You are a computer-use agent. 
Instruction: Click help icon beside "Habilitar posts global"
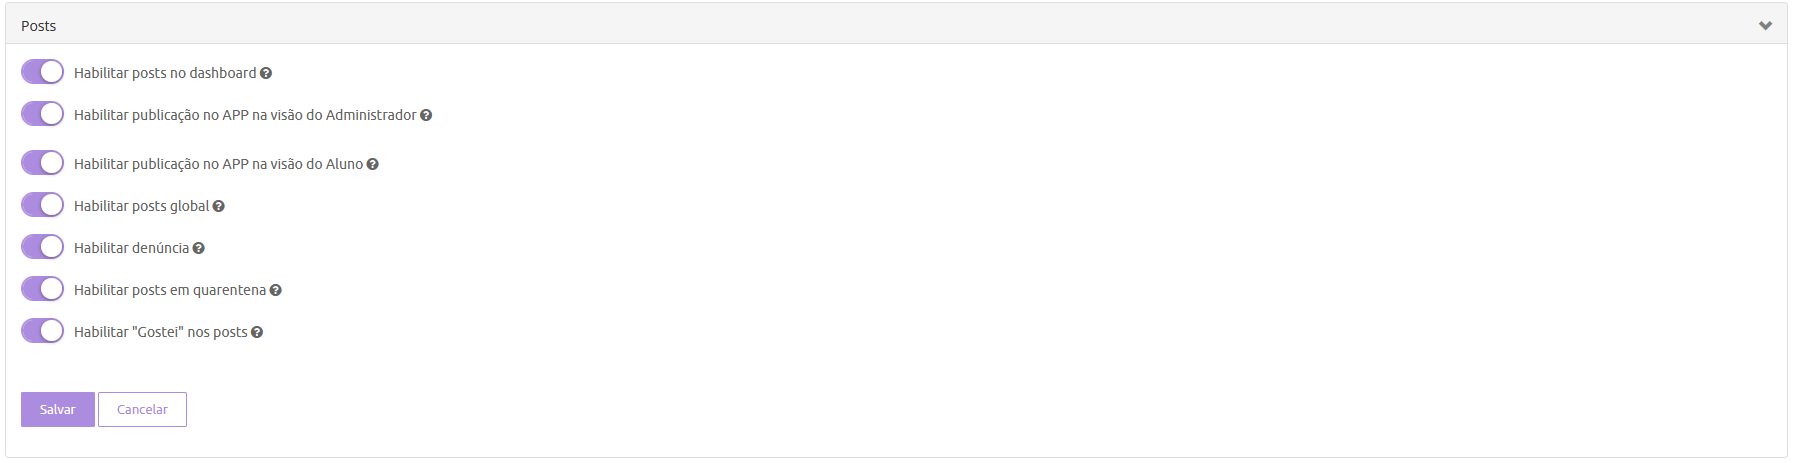218,206
